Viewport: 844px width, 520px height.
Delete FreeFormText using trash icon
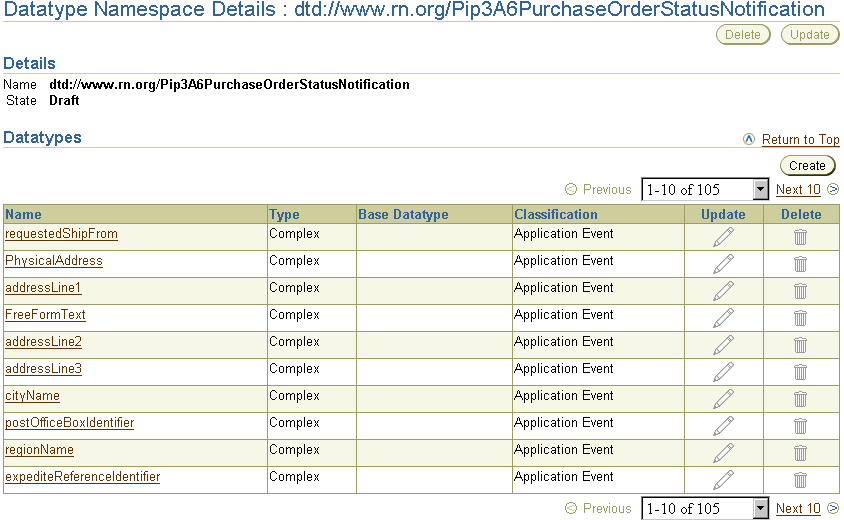click(x=800, y=318)
